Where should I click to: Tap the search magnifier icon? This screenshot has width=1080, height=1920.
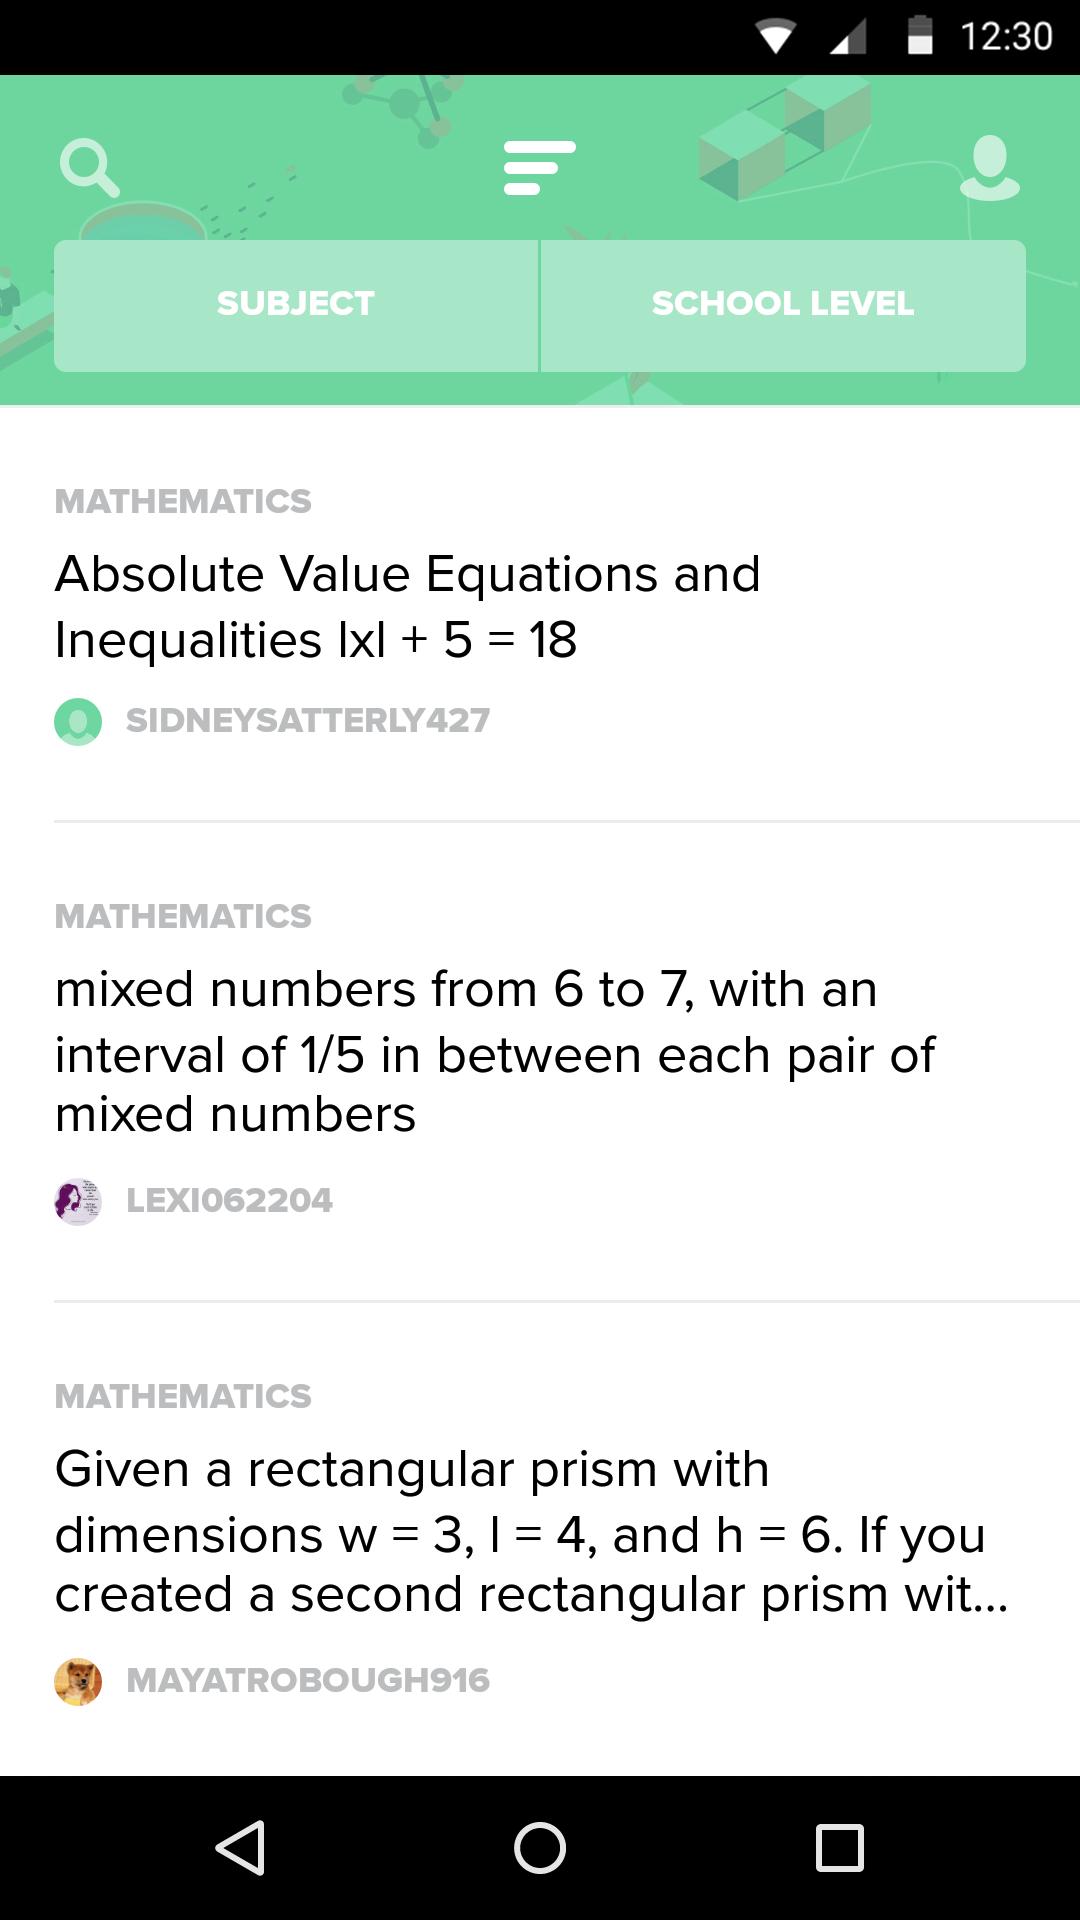[x=90, y=168]
